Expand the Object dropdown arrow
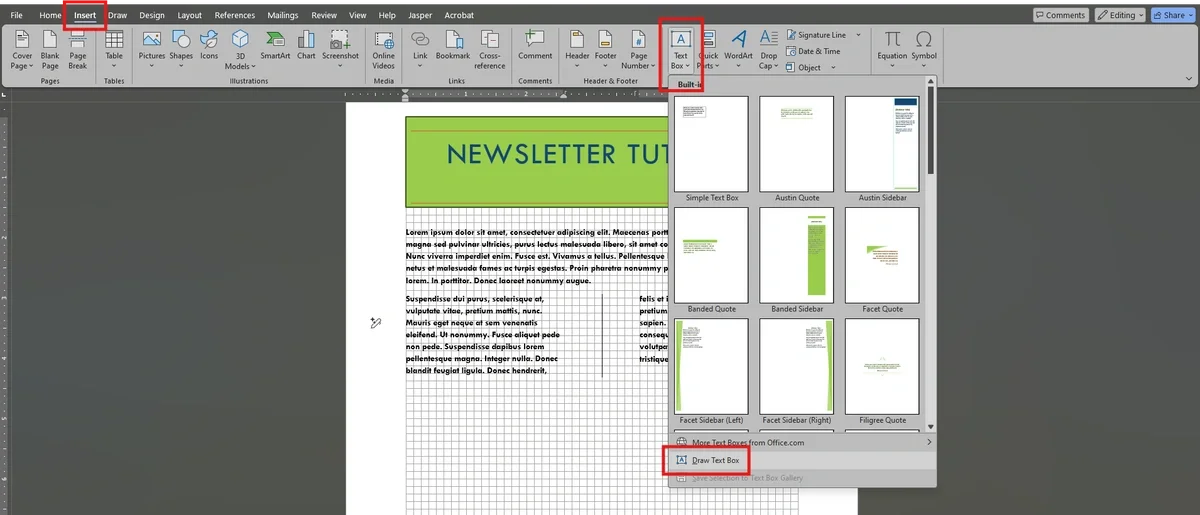1200x515 pixels. 832,68
